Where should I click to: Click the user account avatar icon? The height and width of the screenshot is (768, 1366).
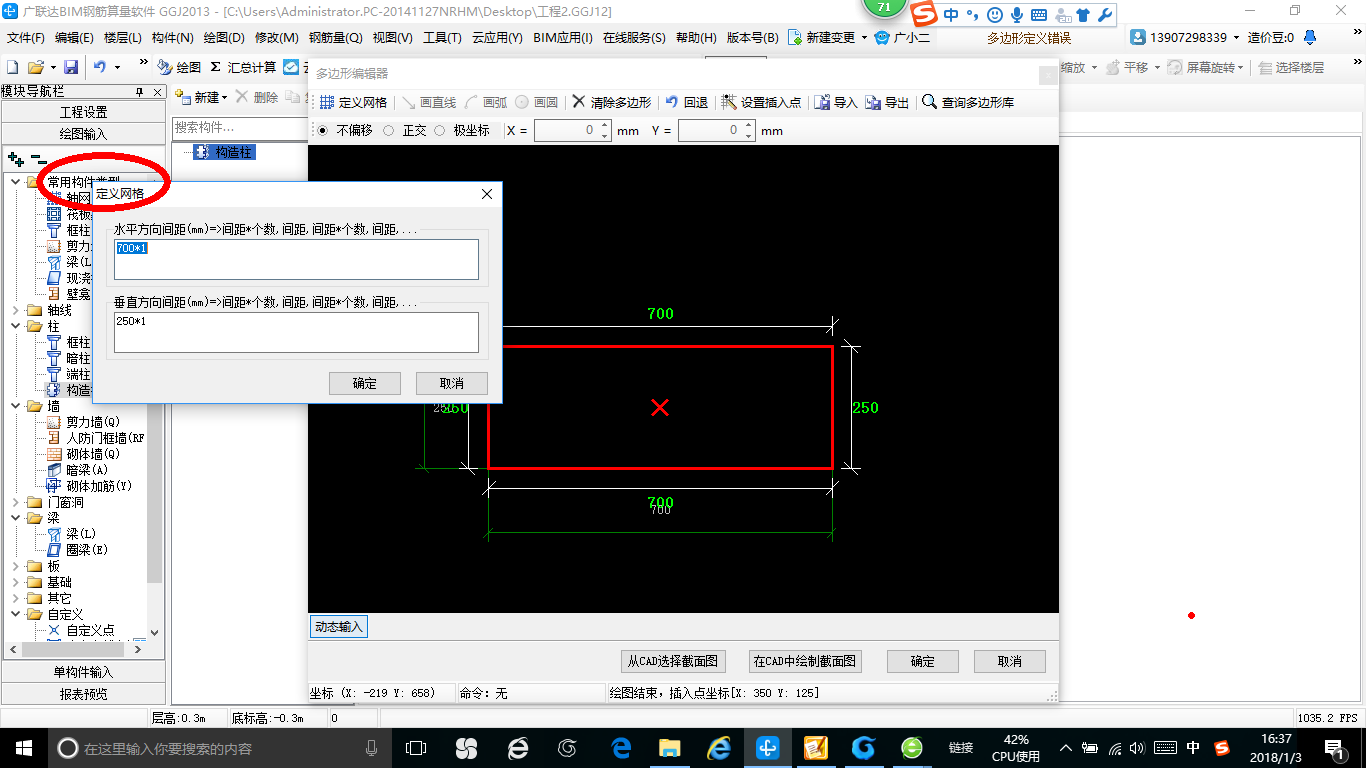(x=1139, y=37)
